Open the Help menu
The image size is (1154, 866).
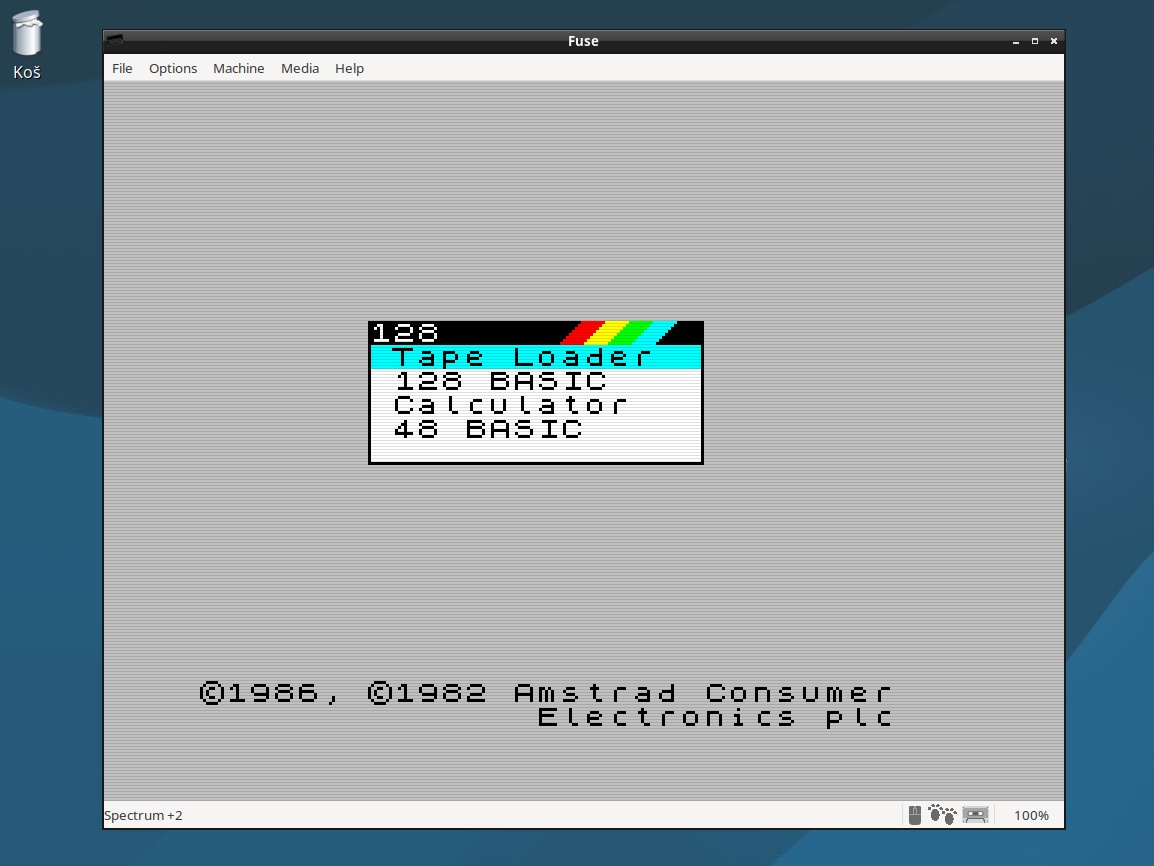pos(350,68)
